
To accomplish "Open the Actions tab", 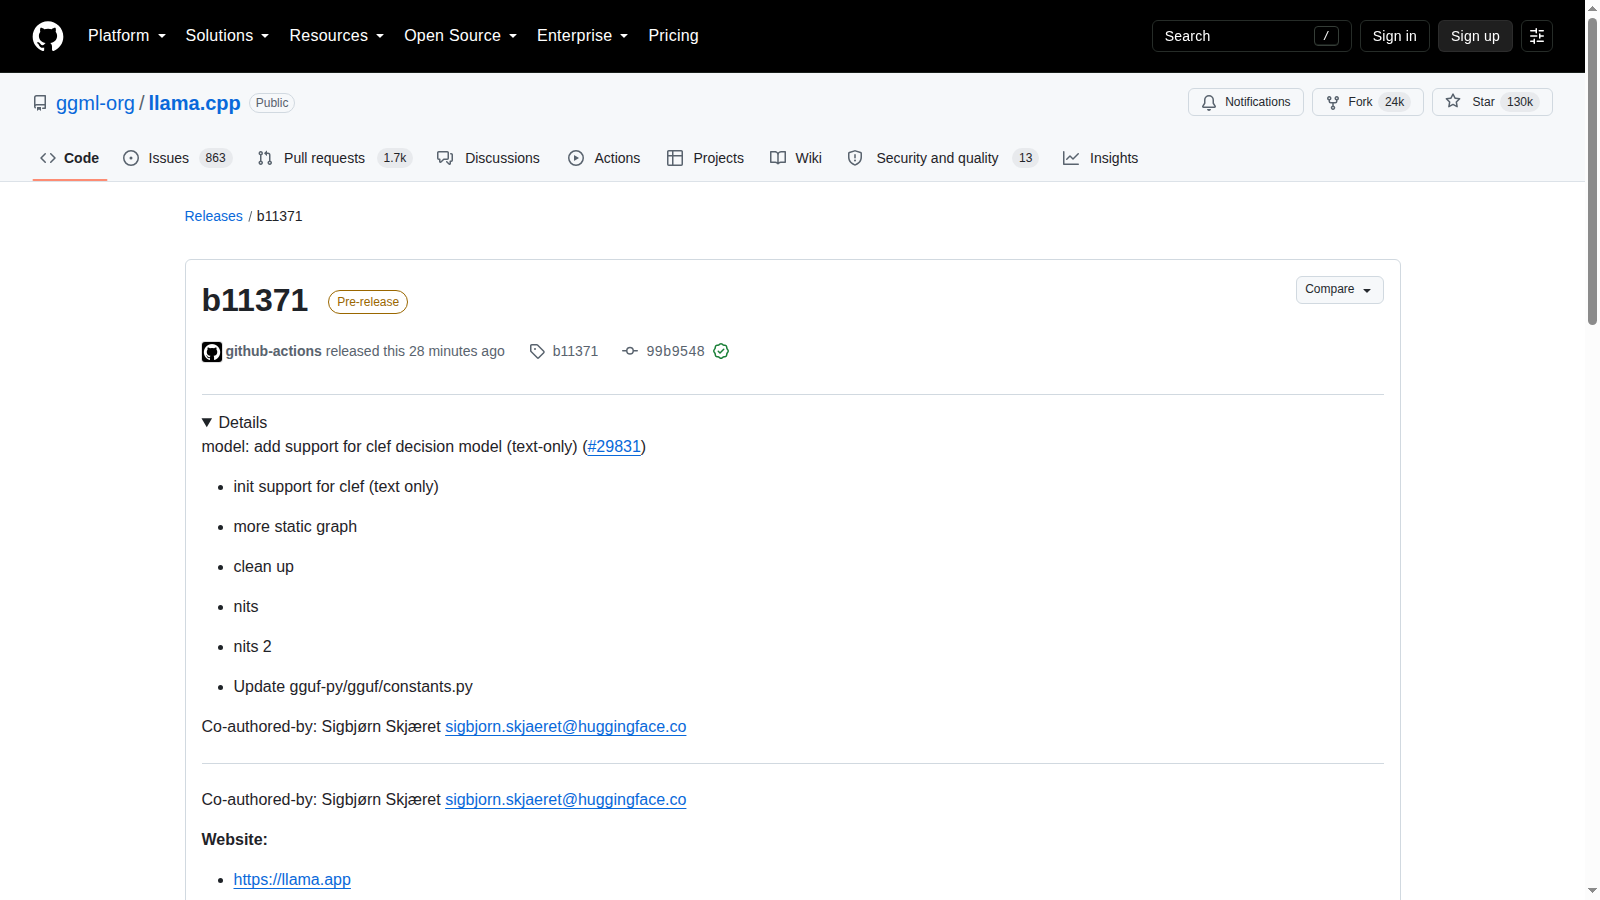I will click(x=604, y=158).
